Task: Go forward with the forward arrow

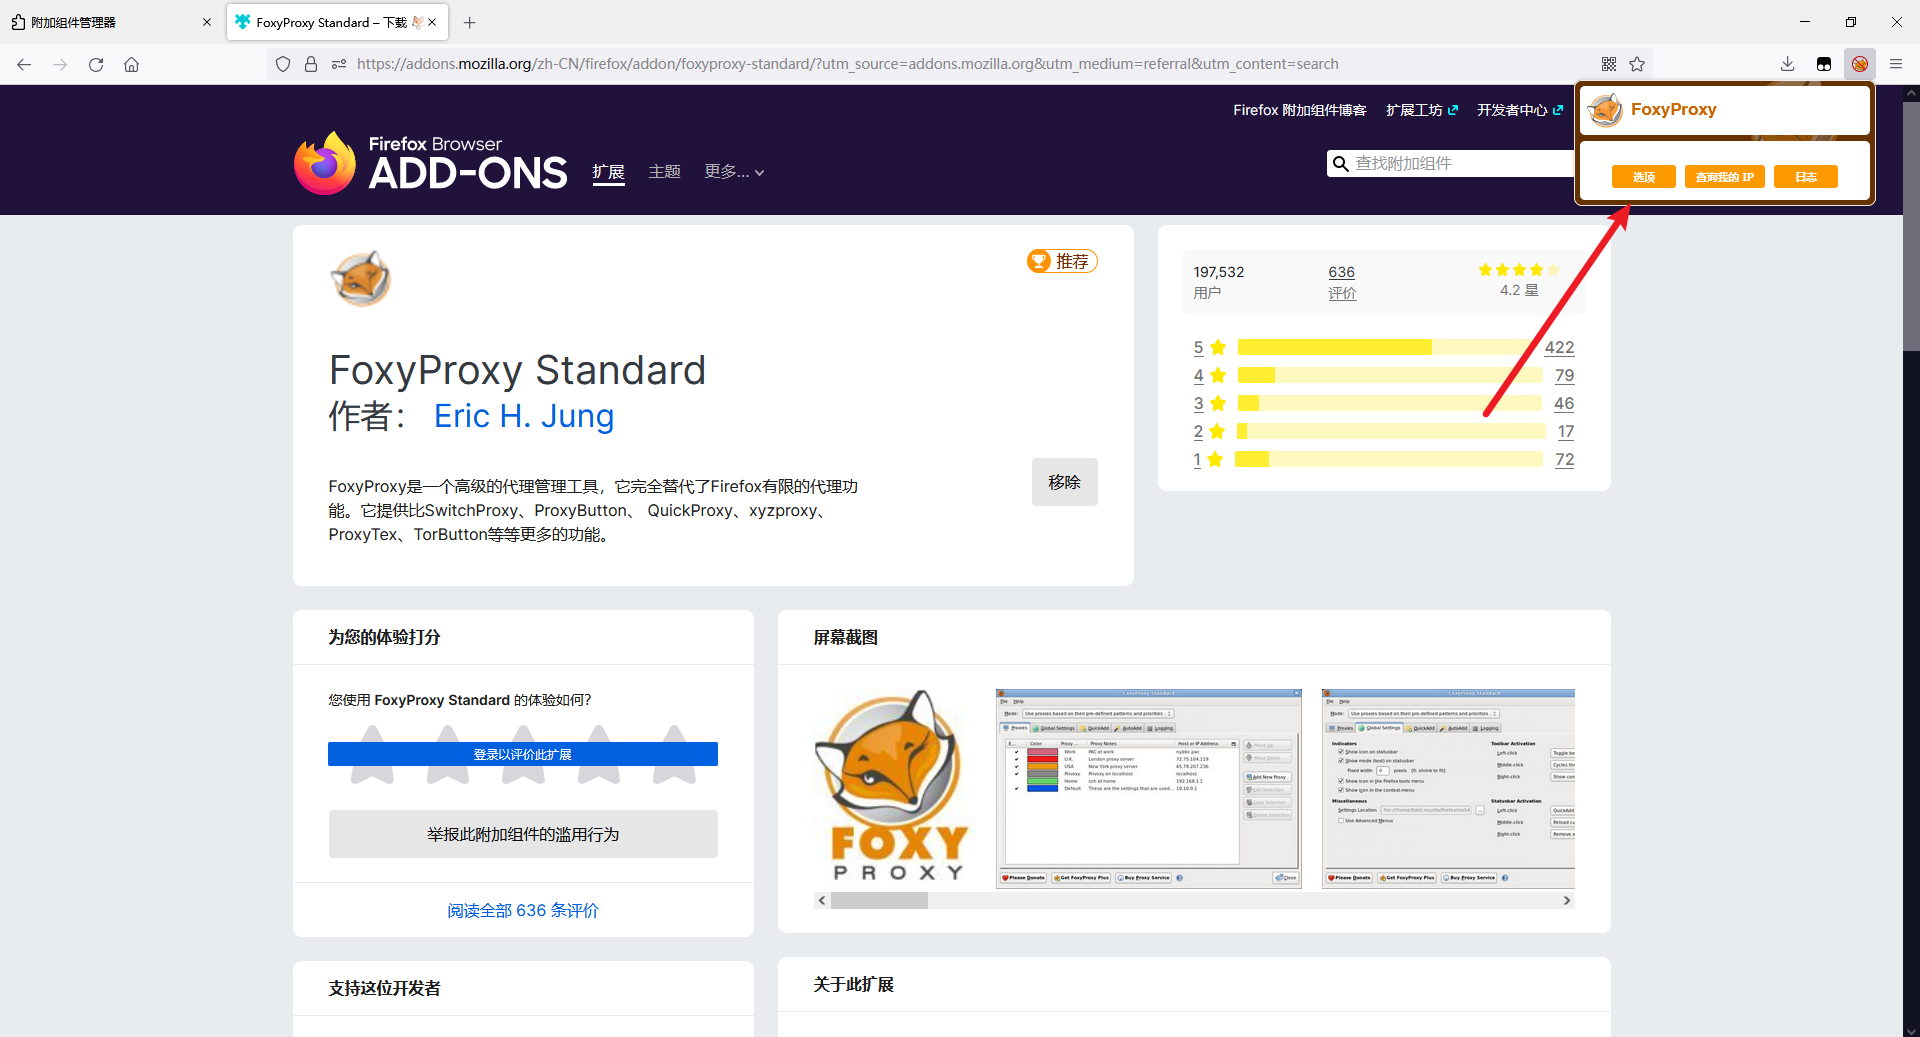Action: [x=60, y=64]
